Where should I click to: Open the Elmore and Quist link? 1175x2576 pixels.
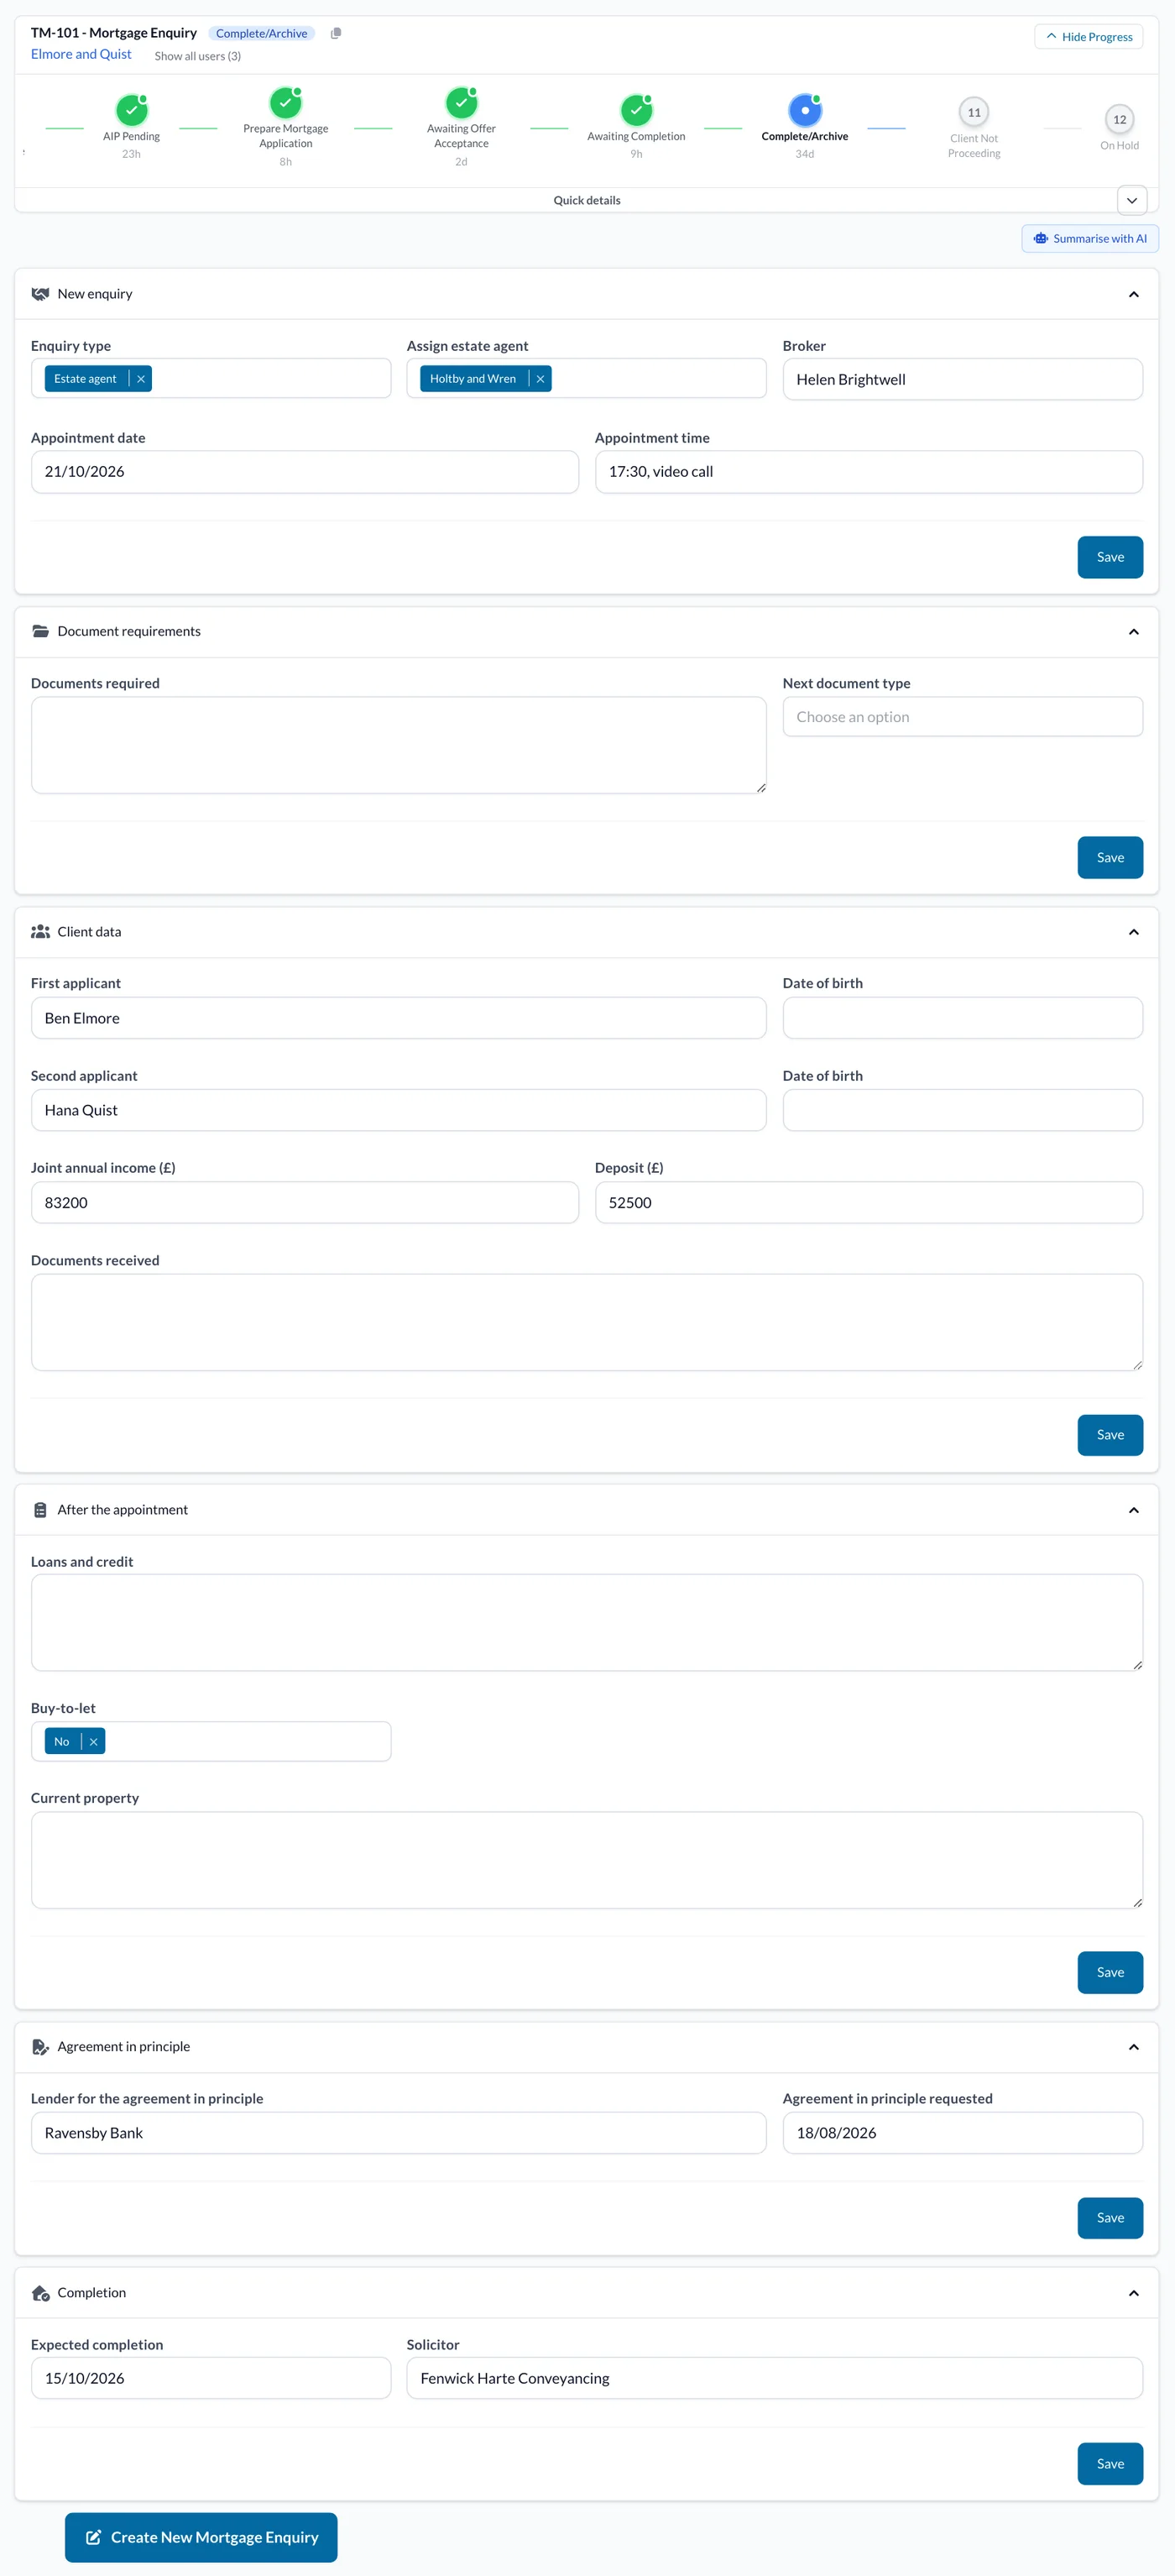point(81,54)
